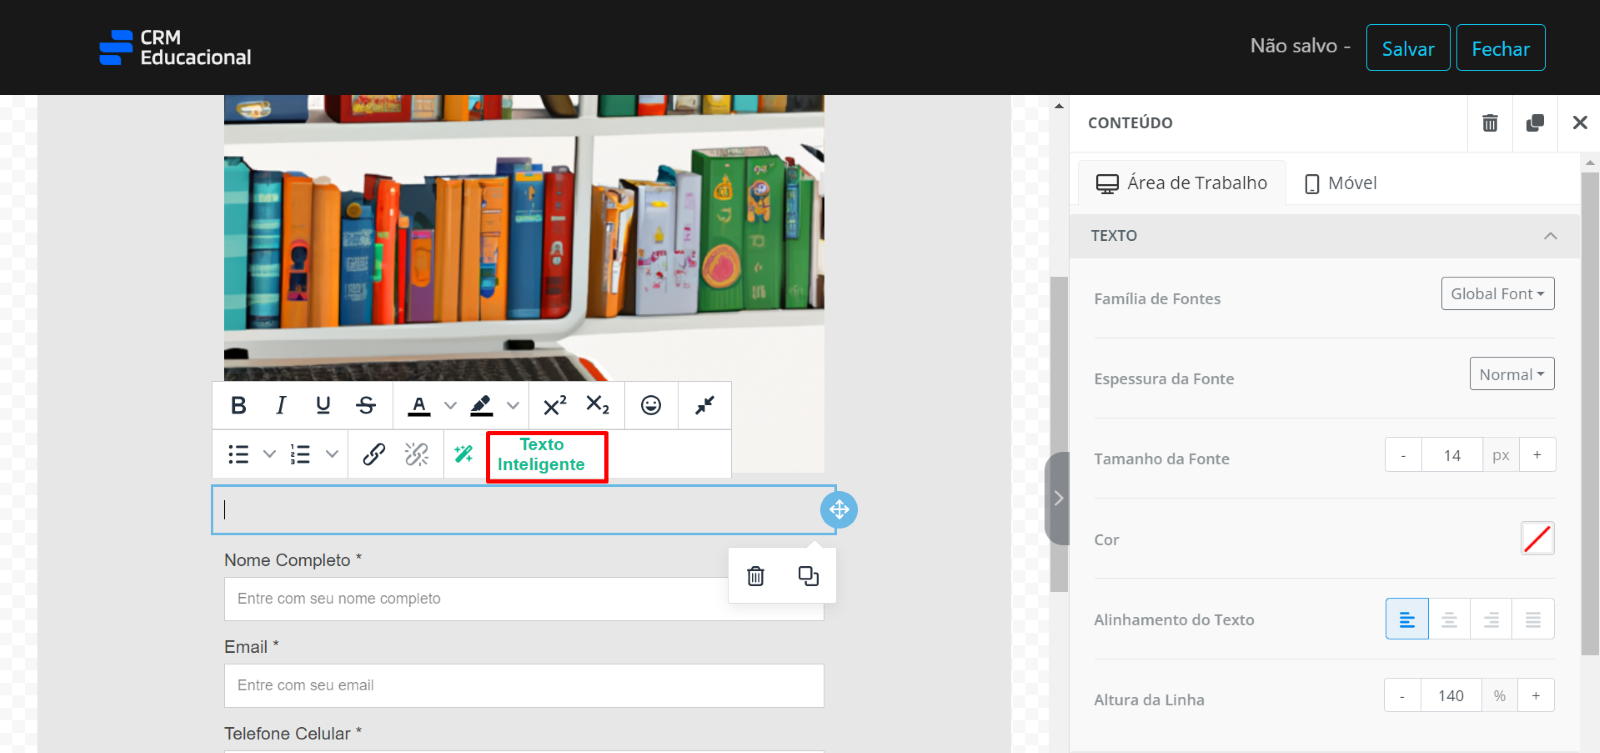Click the canvas vertical scrollbar
This screenshot has height=753, width=1600.
[1059, 434]
